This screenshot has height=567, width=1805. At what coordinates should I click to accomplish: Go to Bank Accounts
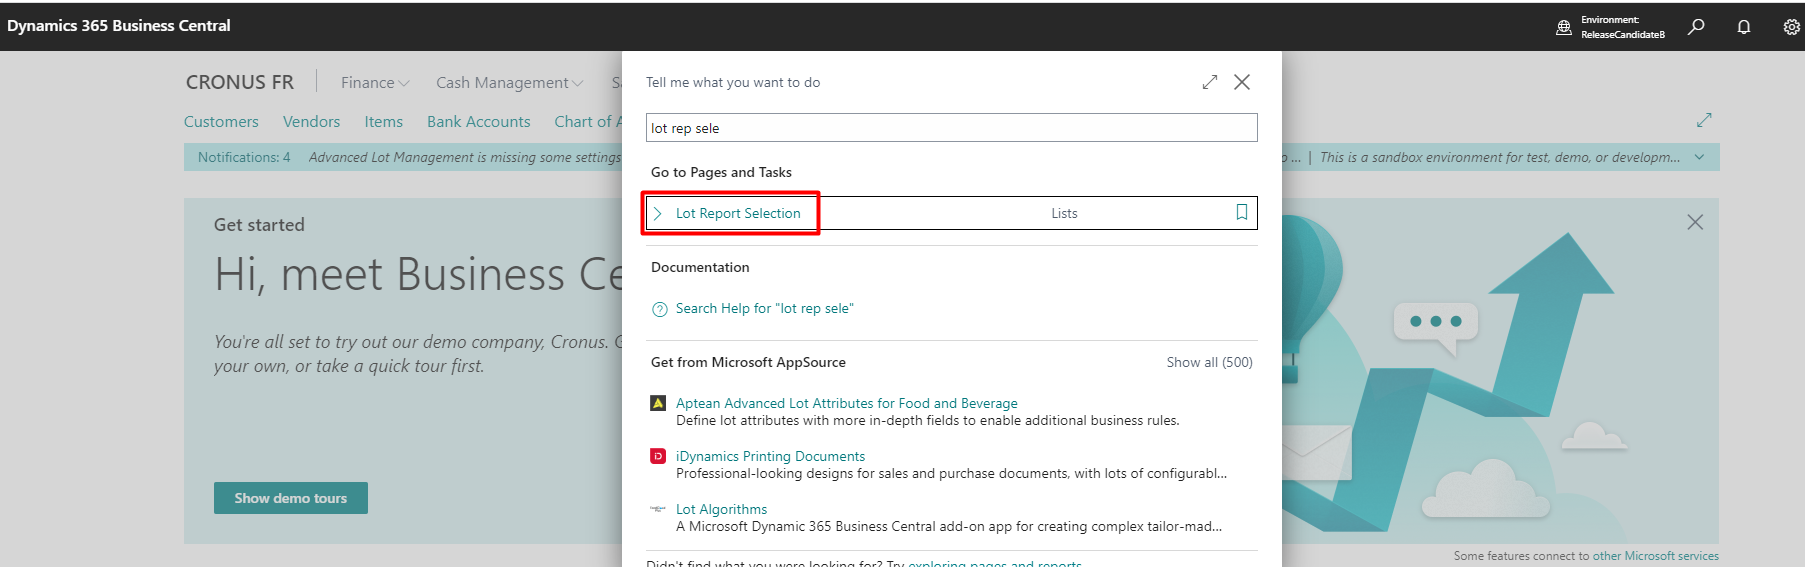478,122
